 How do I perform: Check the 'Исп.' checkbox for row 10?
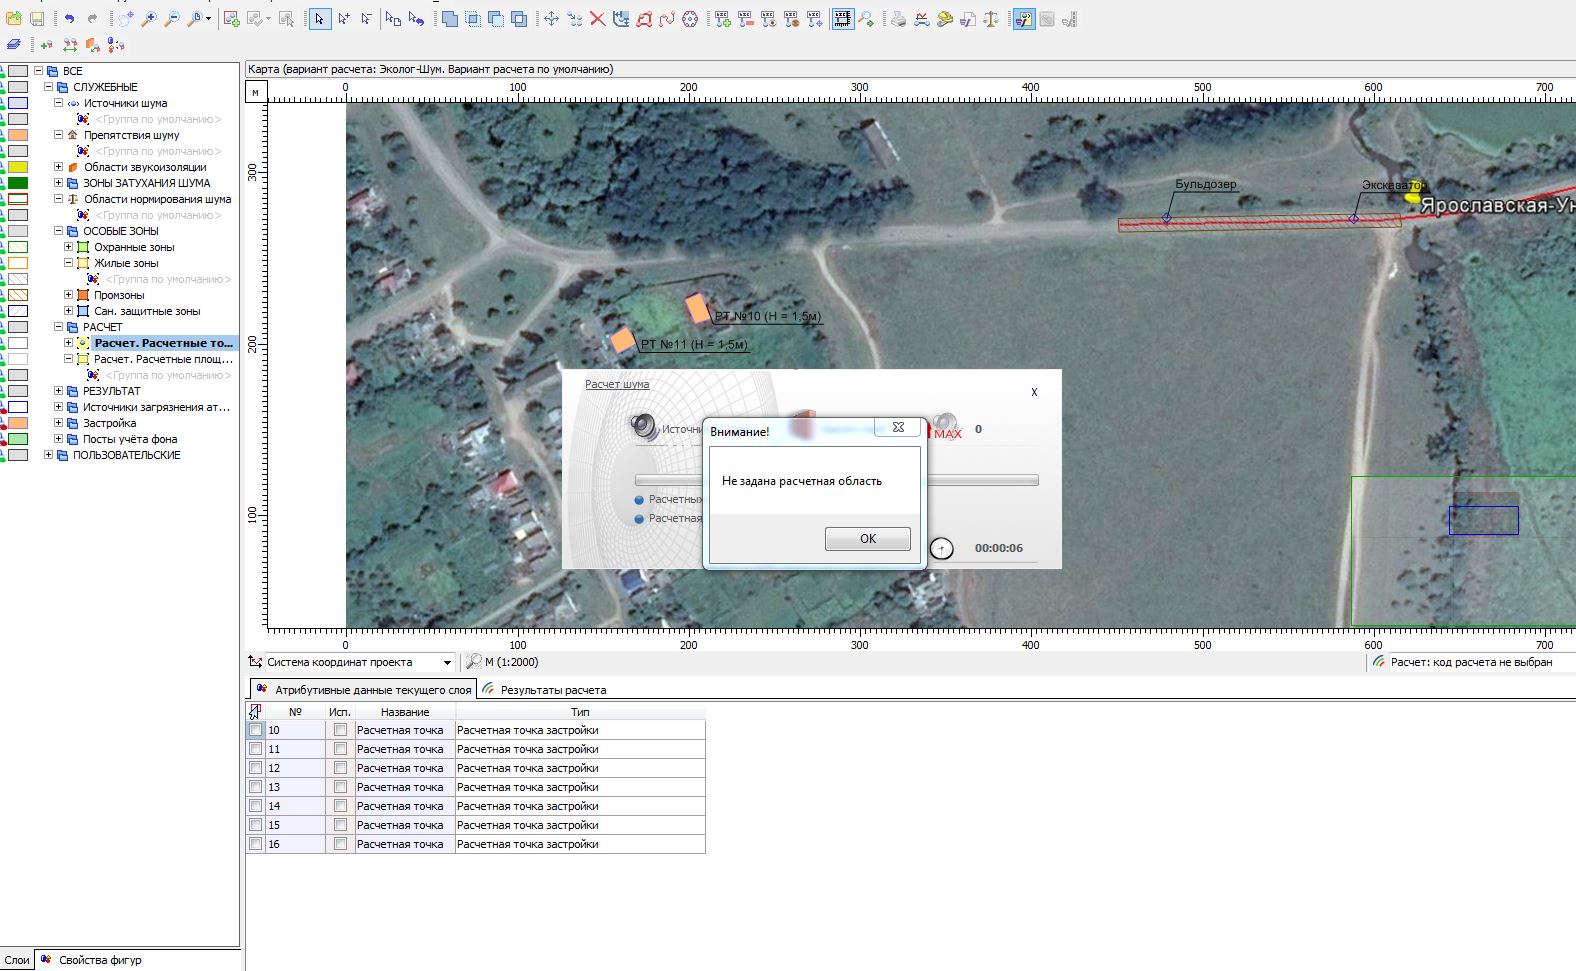[x=340, y=730]
